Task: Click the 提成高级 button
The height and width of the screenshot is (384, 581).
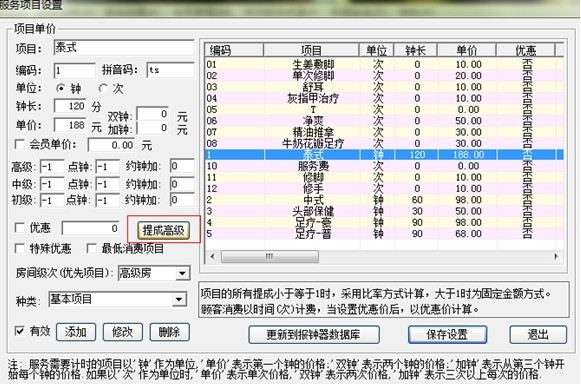Action: click(x=163, y=230)
